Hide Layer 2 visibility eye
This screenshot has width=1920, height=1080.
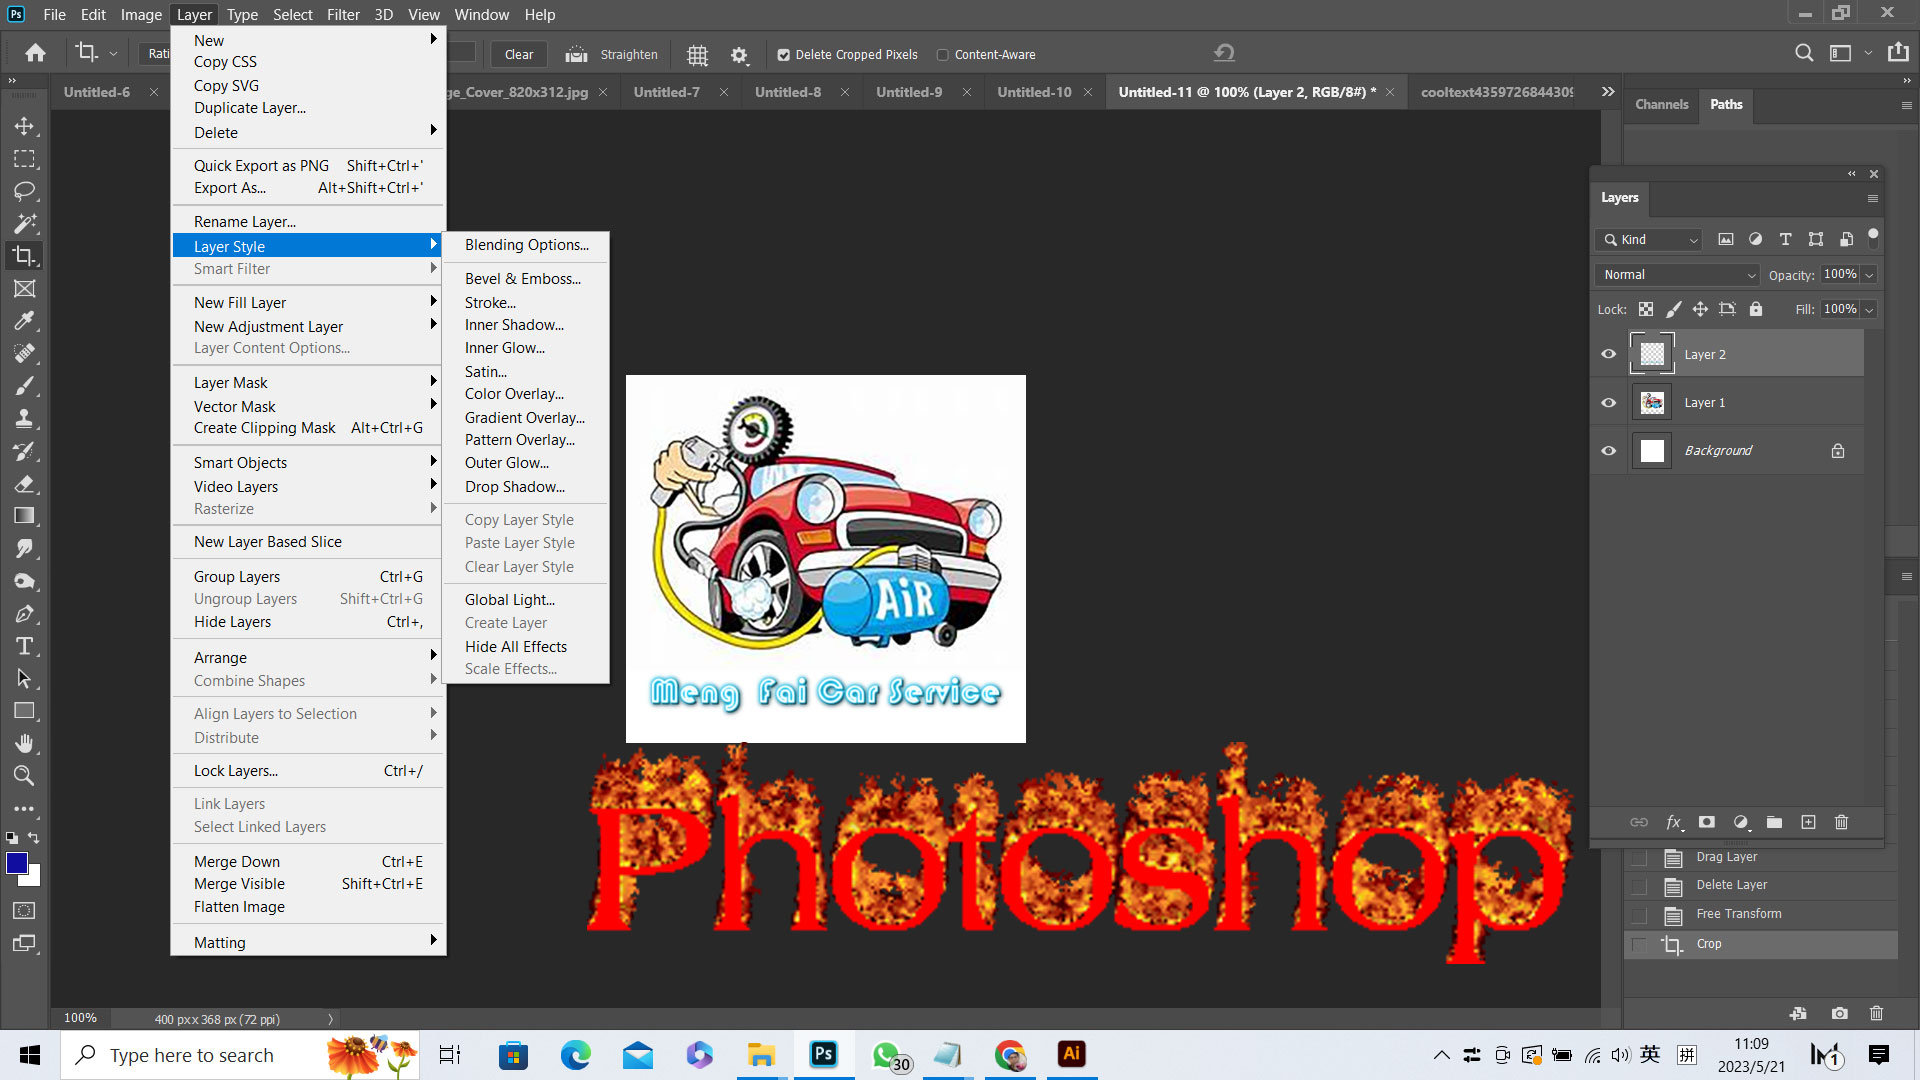coord(1608,354)
